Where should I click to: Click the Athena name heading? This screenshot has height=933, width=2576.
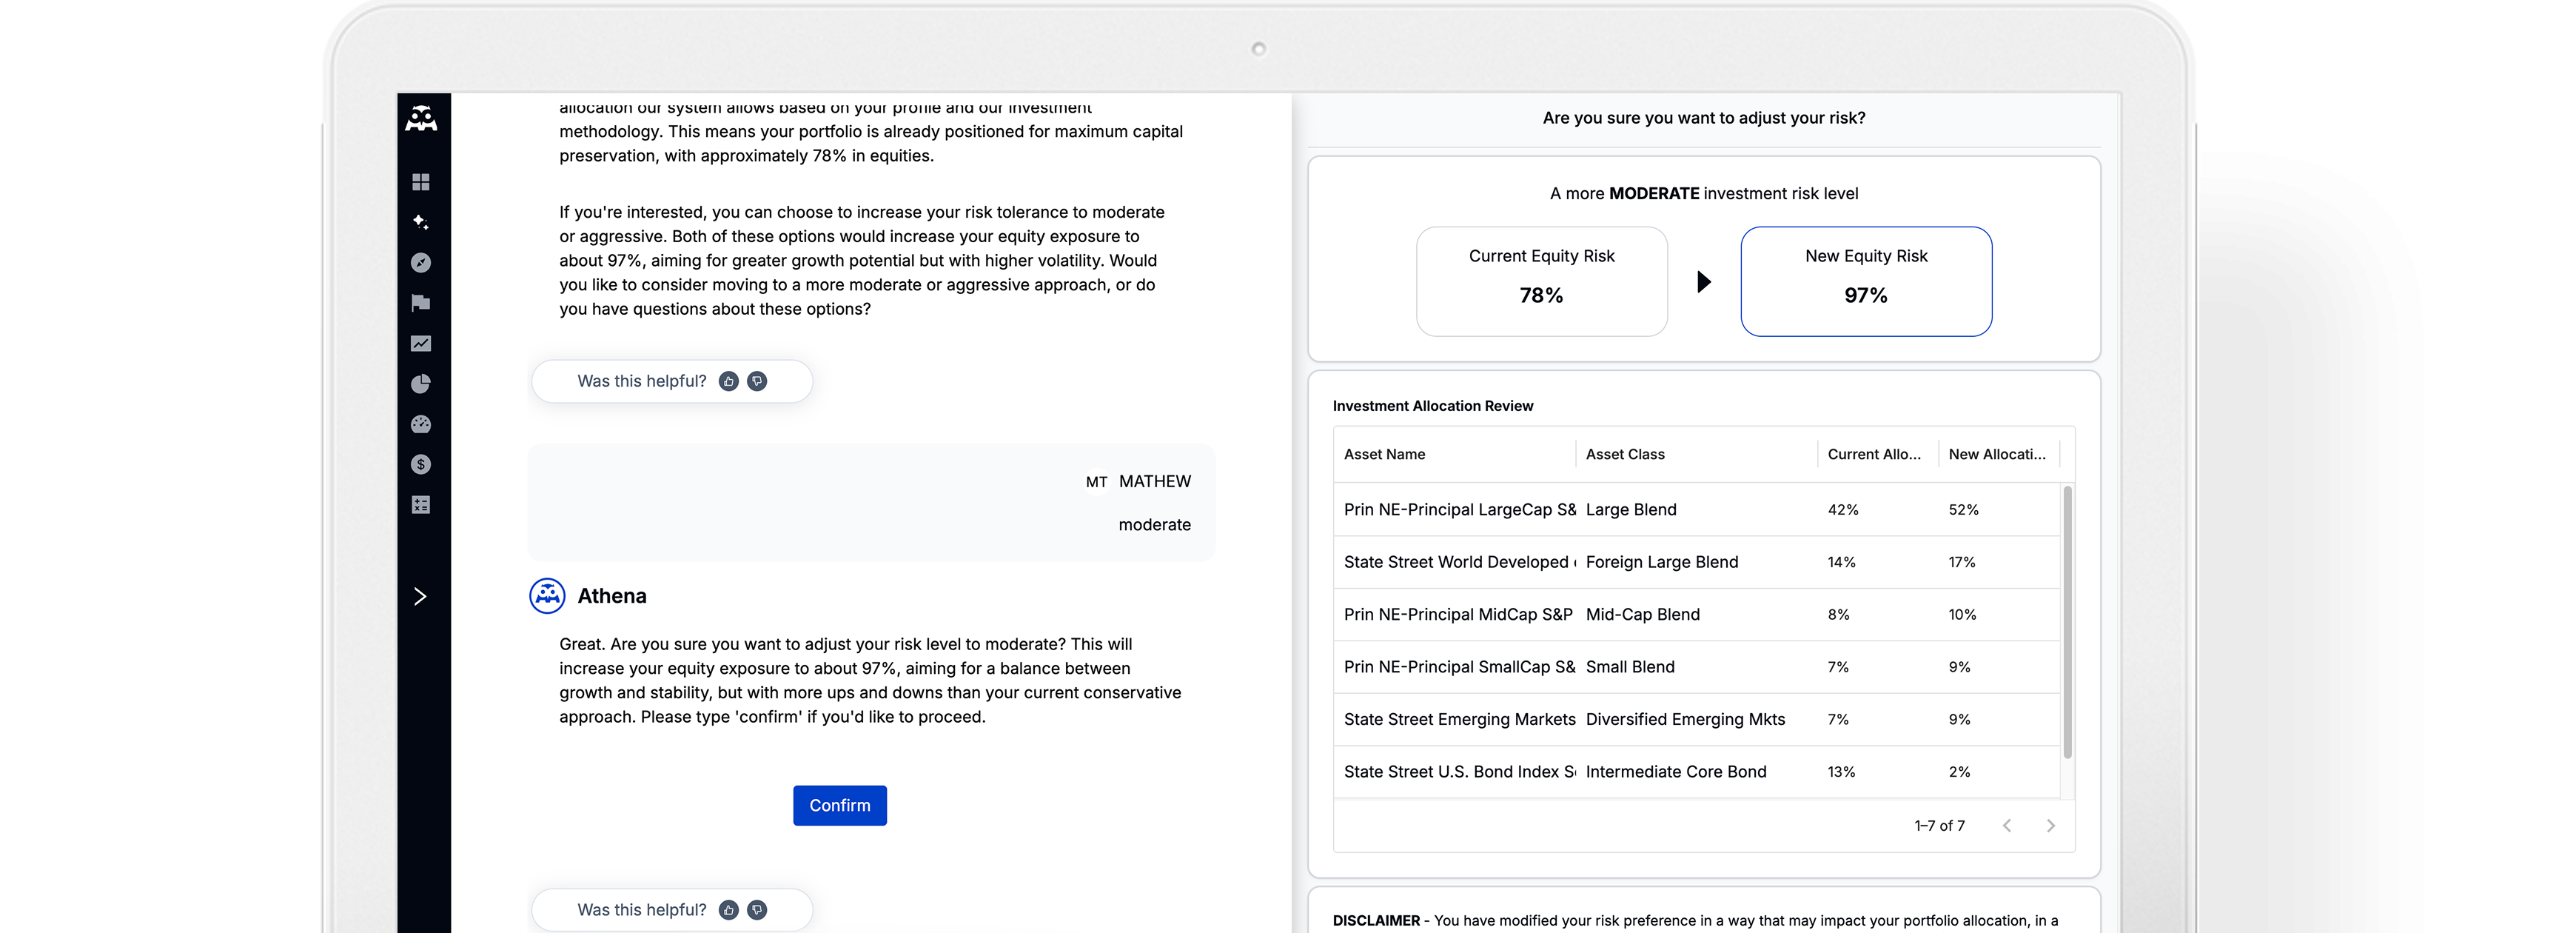(612, 597)
